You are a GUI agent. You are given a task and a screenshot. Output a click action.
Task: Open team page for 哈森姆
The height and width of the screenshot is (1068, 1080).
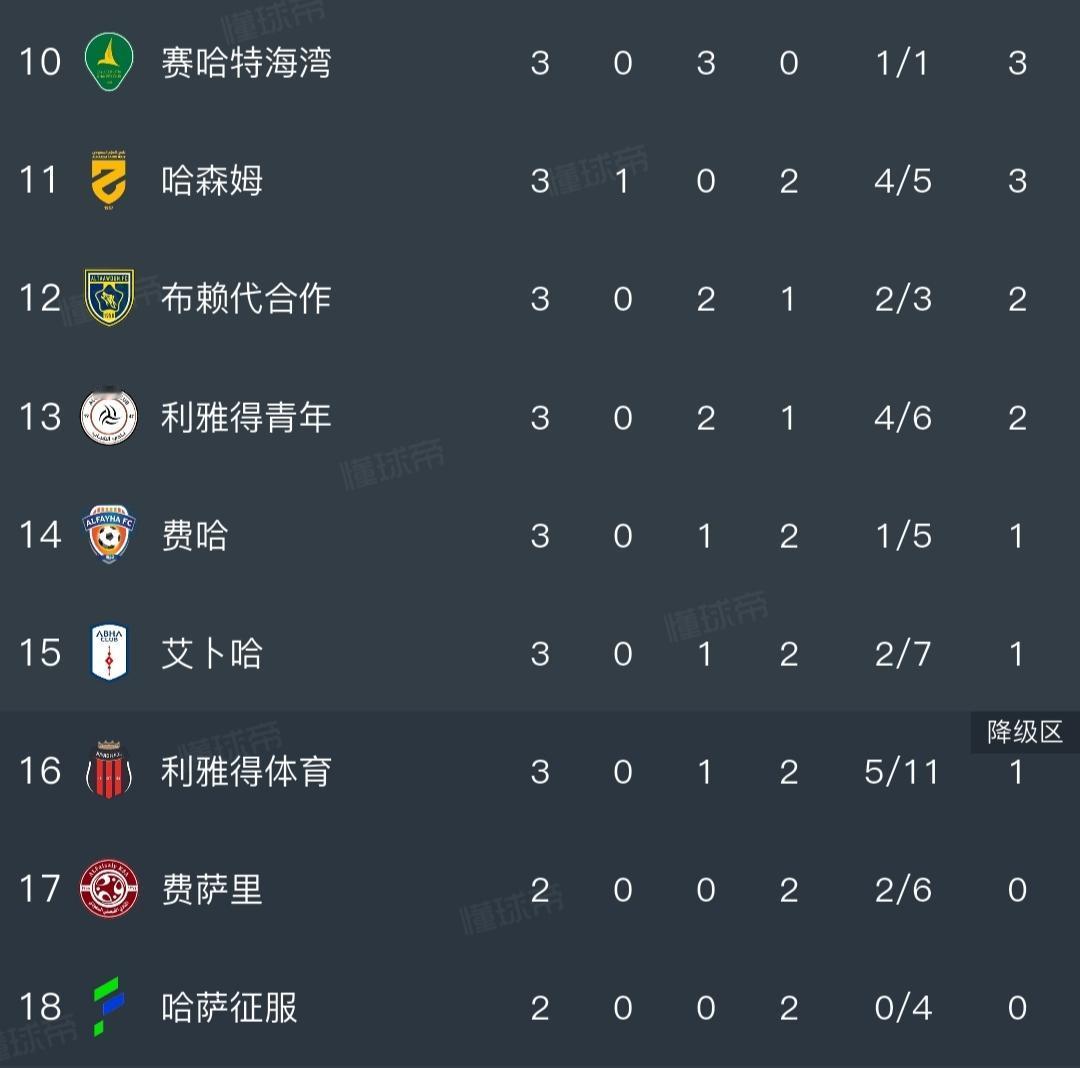pyautogui.click(x=211, y=180)
